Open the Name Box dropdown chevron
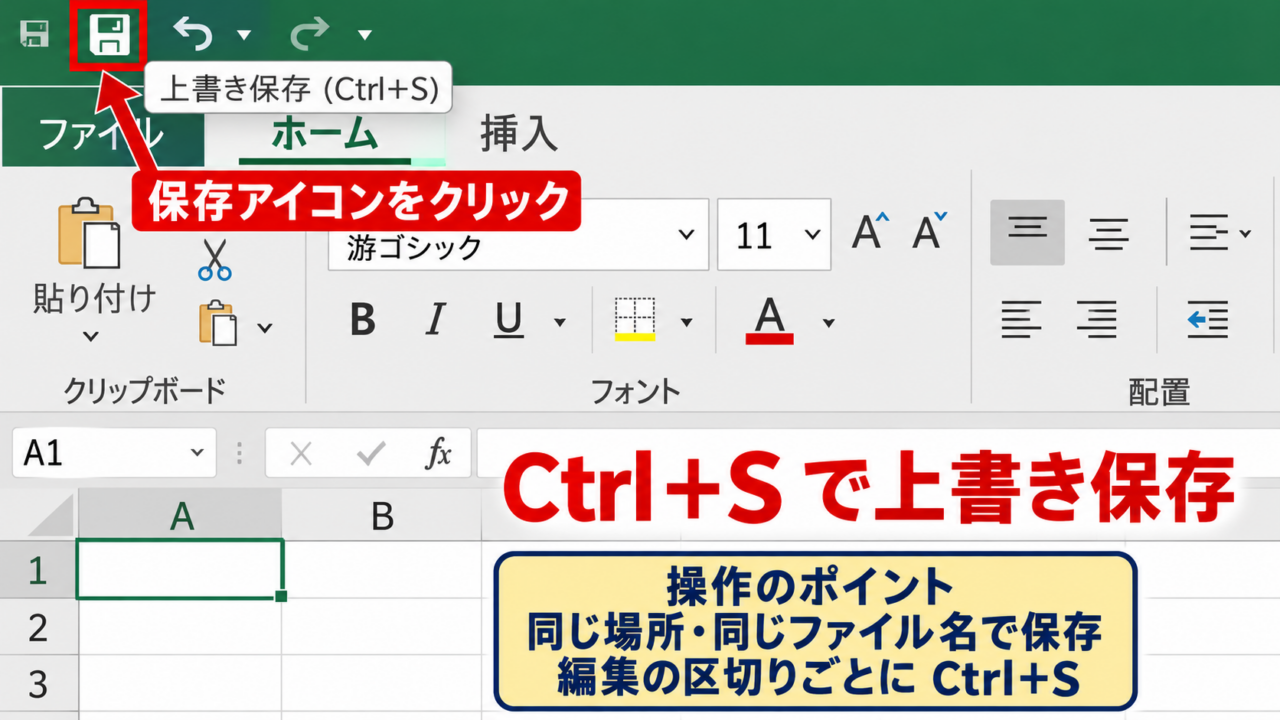Image resolution: width=1280 pixels, height=720 pixels. pos(196,453)
